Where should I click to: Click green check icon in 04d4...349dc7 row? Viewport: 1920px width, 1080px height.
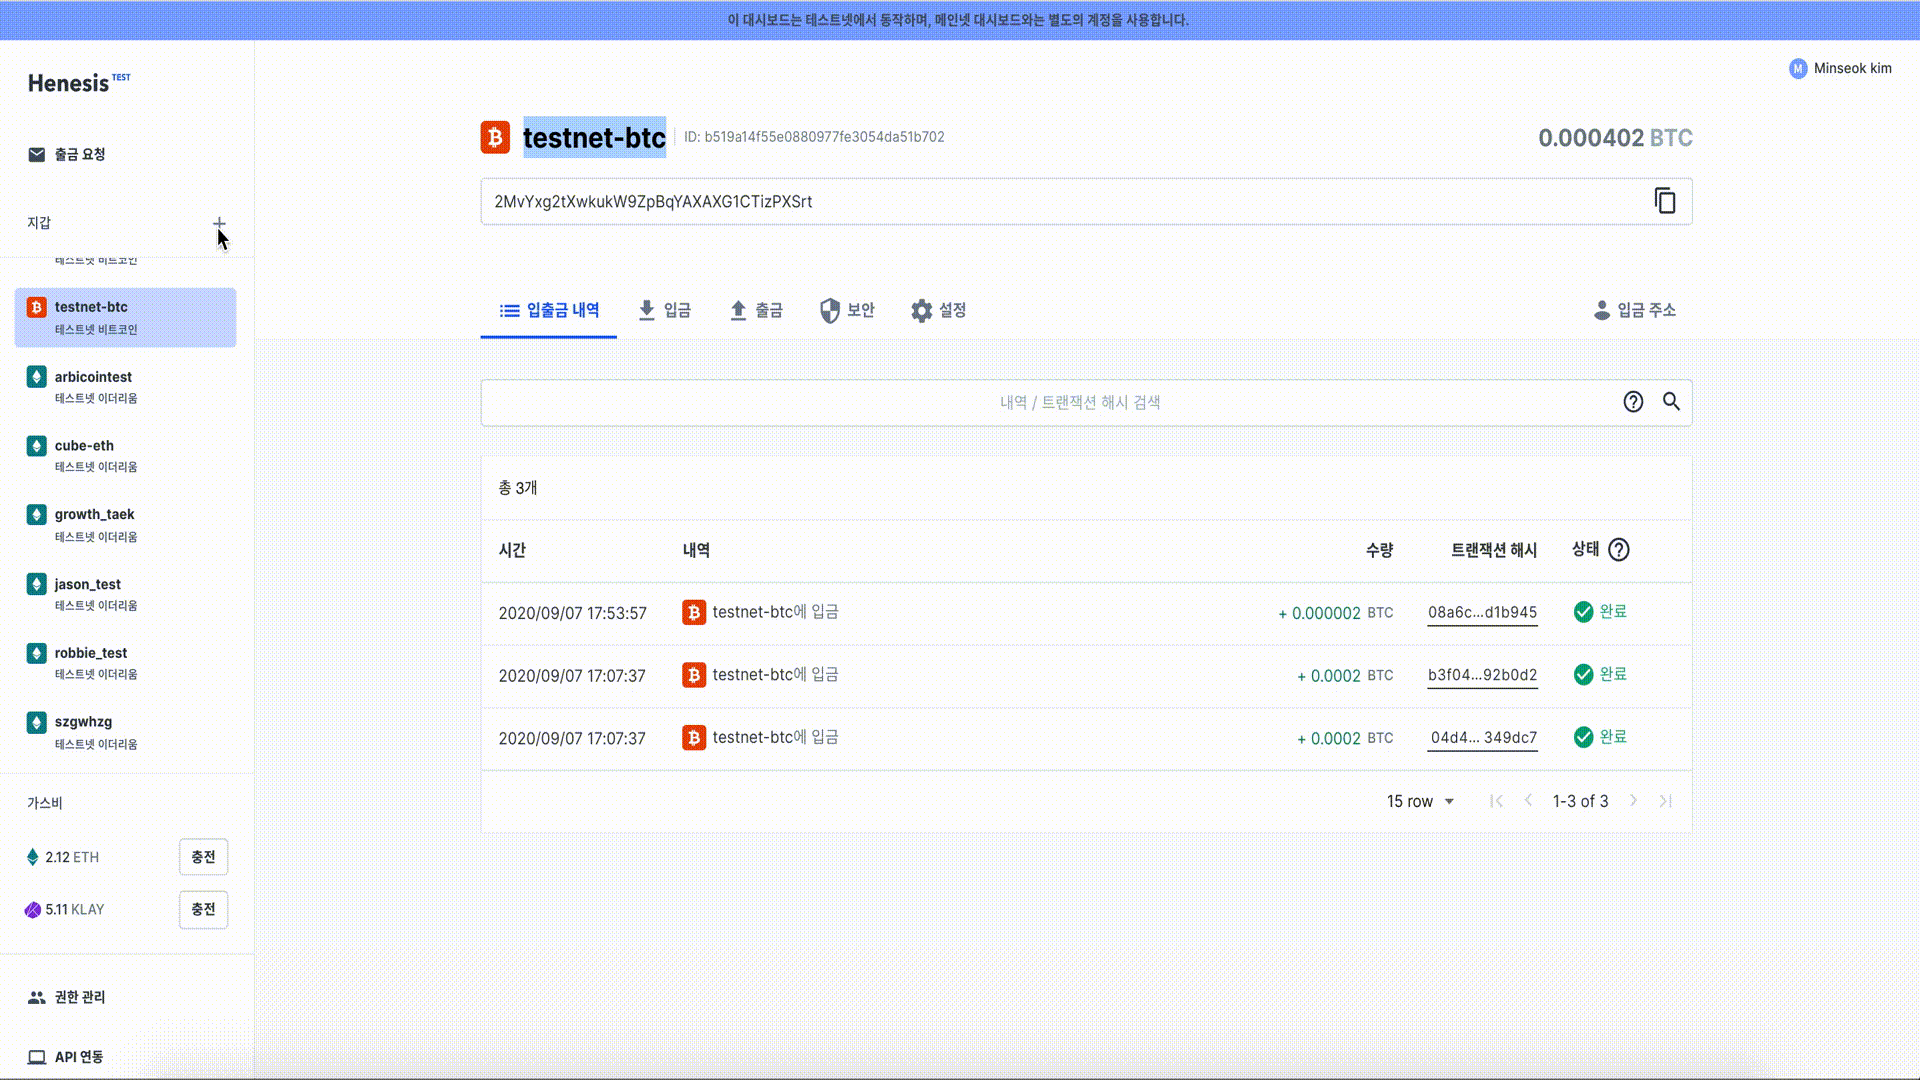pyautogui.click(x=1583, y=737)
